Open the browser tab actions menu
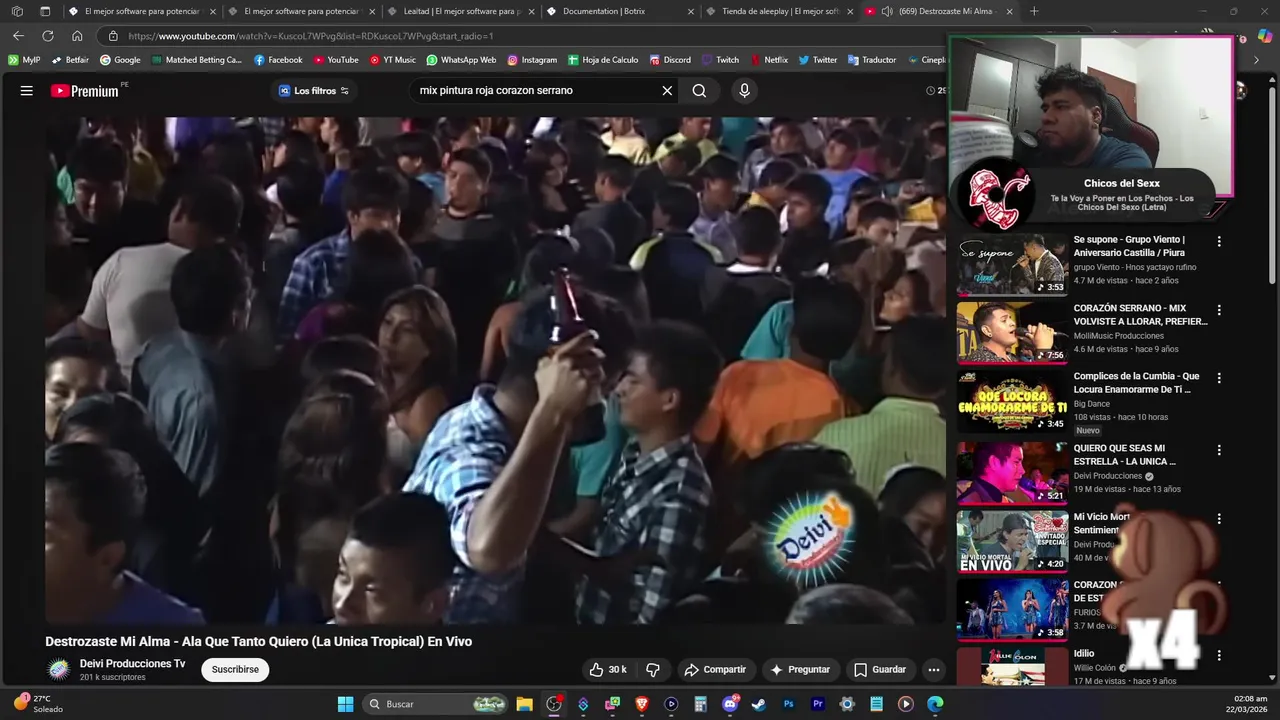Viewport: 1280px width, 720px height. [45, 12]
